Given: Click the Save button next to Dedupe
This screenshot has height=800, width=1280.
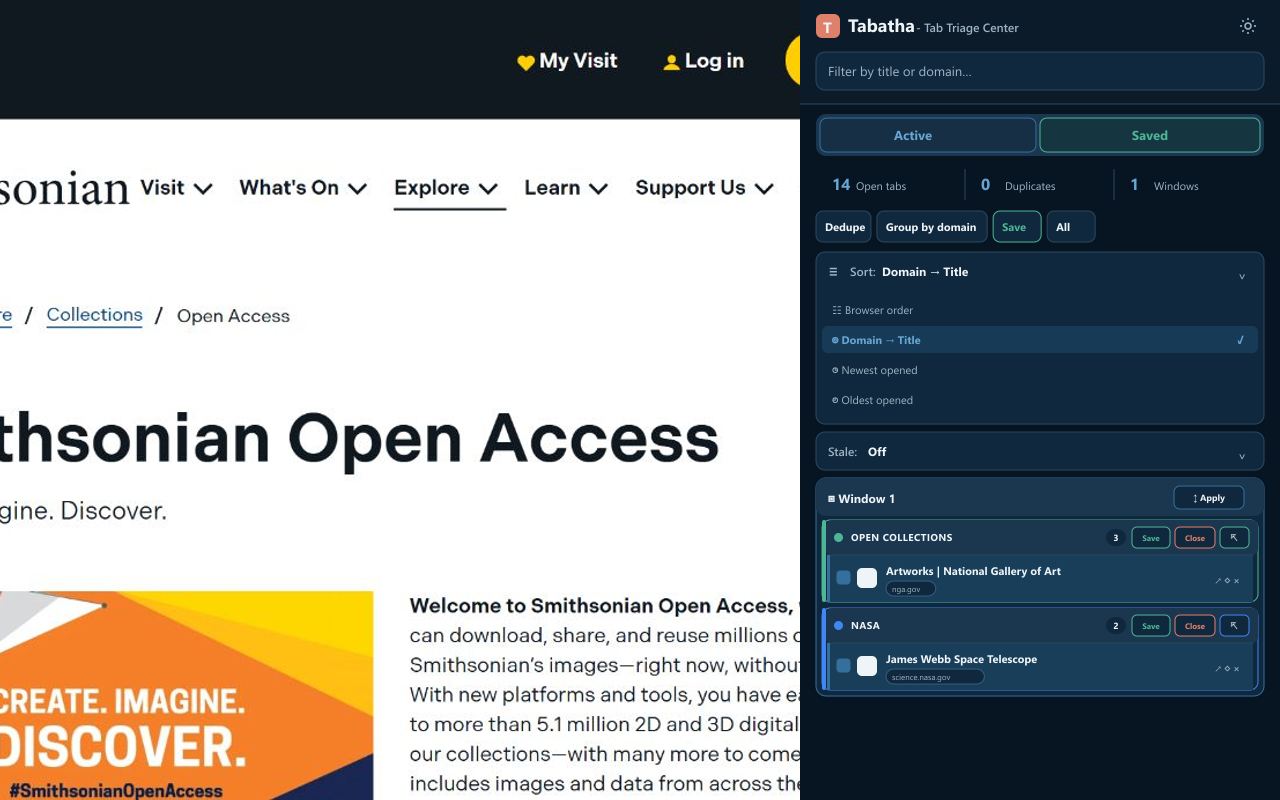Looking at the screenshot, I should tap(1016, 227).
